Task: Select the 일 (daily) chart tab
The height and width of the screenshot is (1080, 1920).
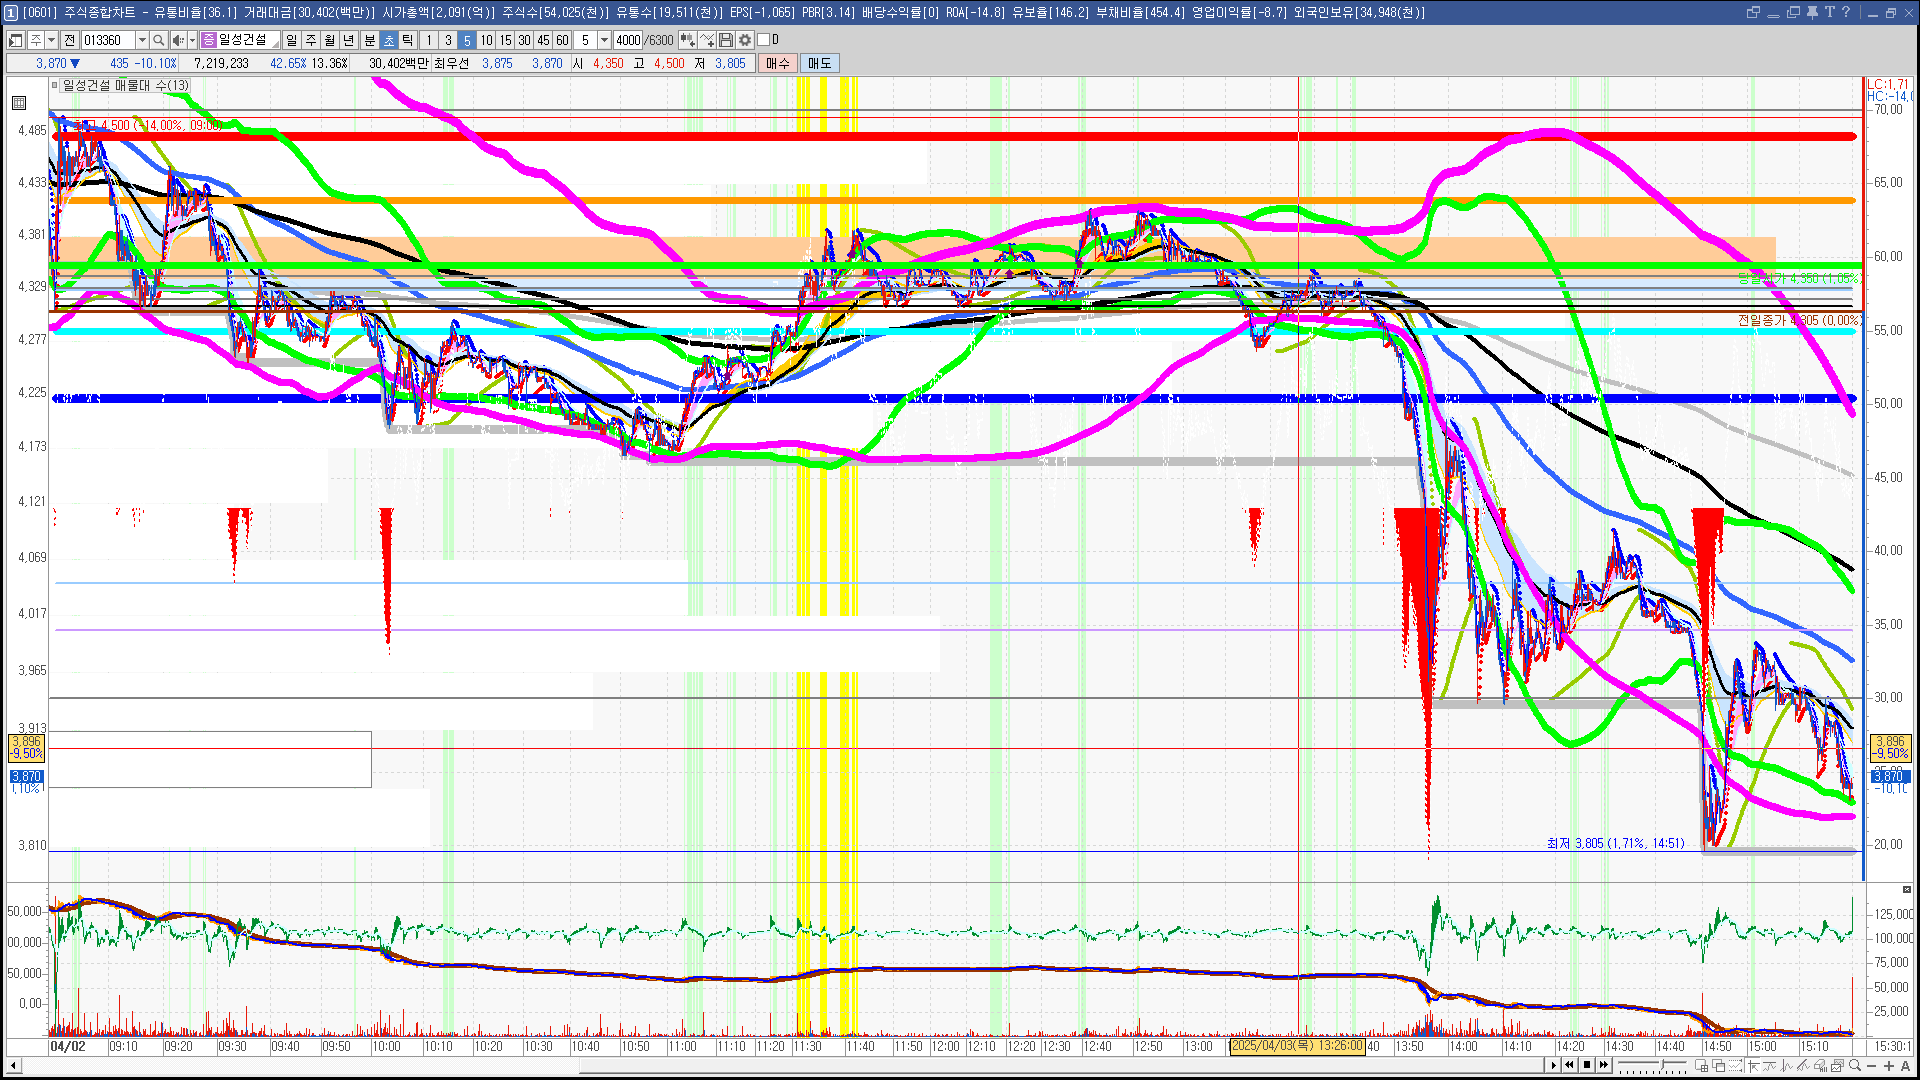Action: pyautogui.click(x=291, y=40)
